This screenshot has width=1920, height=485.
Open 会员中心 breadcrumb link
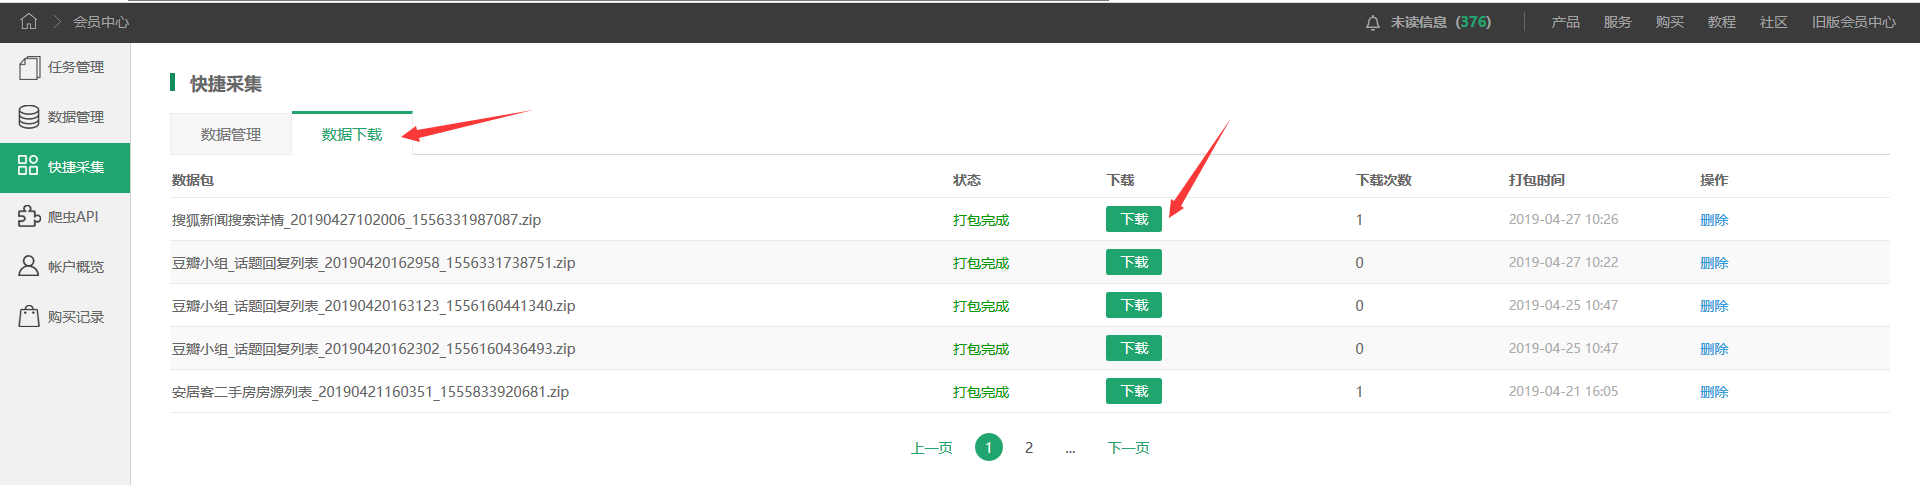(101, 22)
